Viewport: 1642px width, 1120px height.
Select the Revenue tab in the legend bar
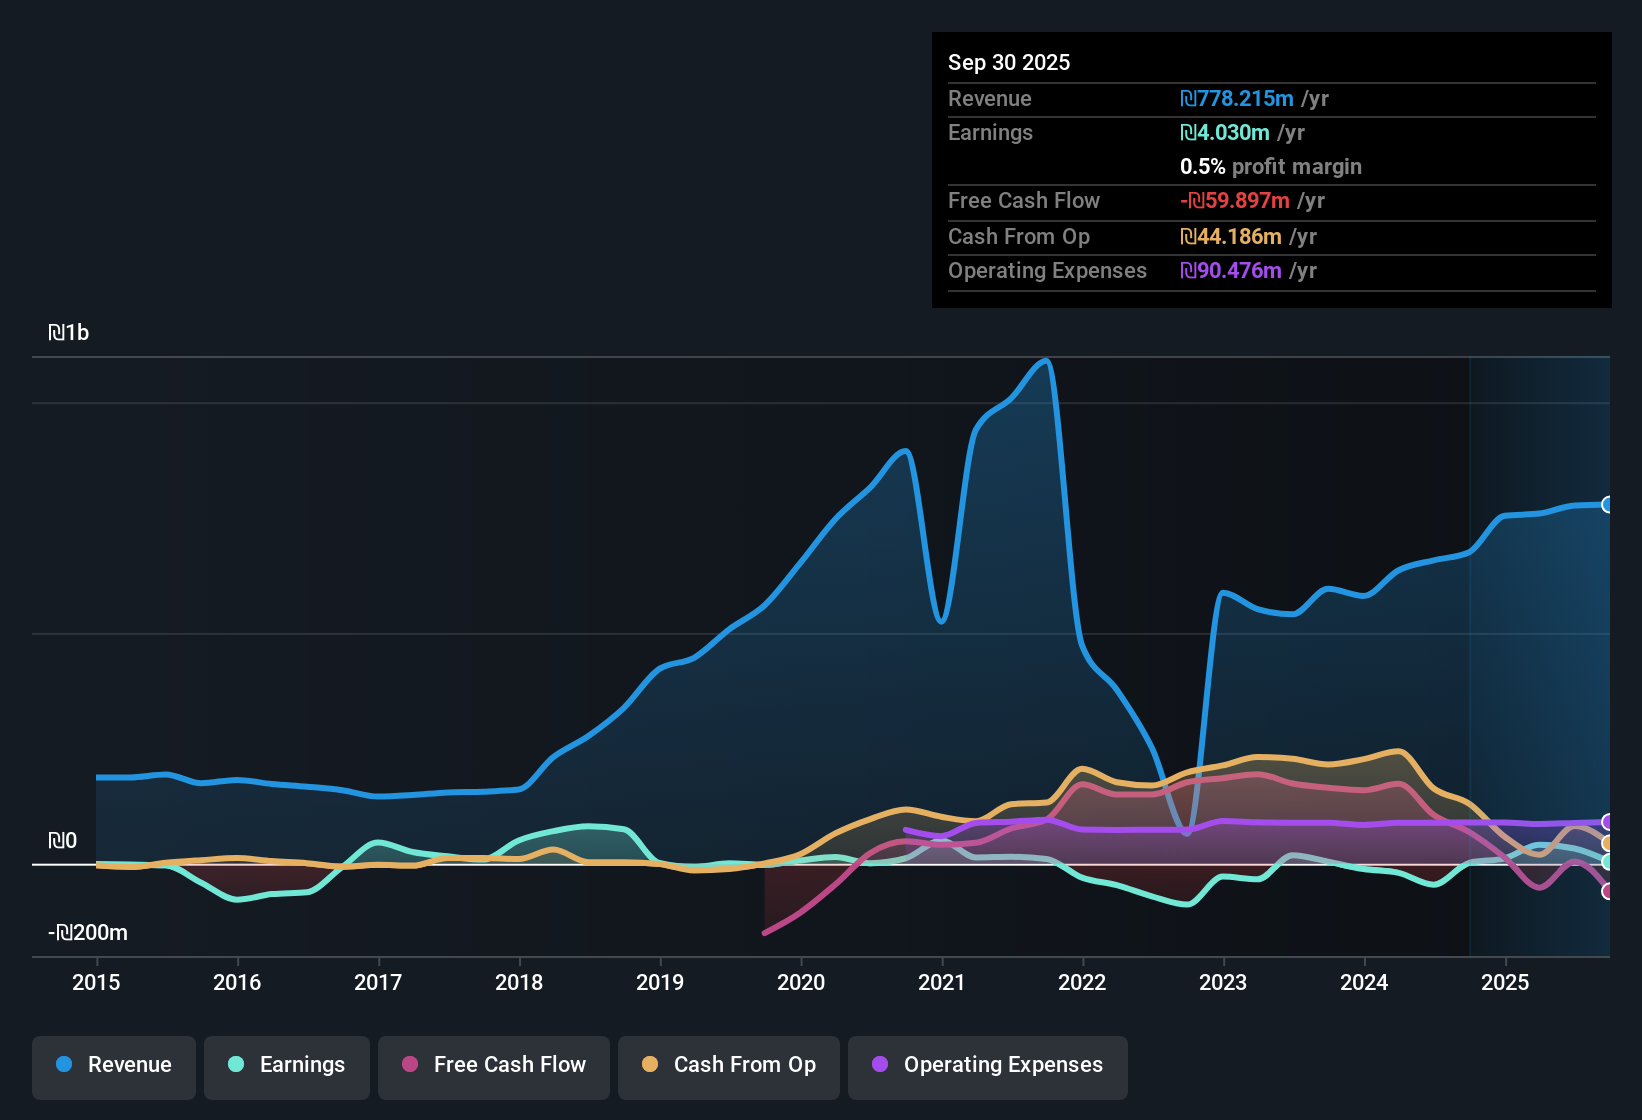point(113,1065)
